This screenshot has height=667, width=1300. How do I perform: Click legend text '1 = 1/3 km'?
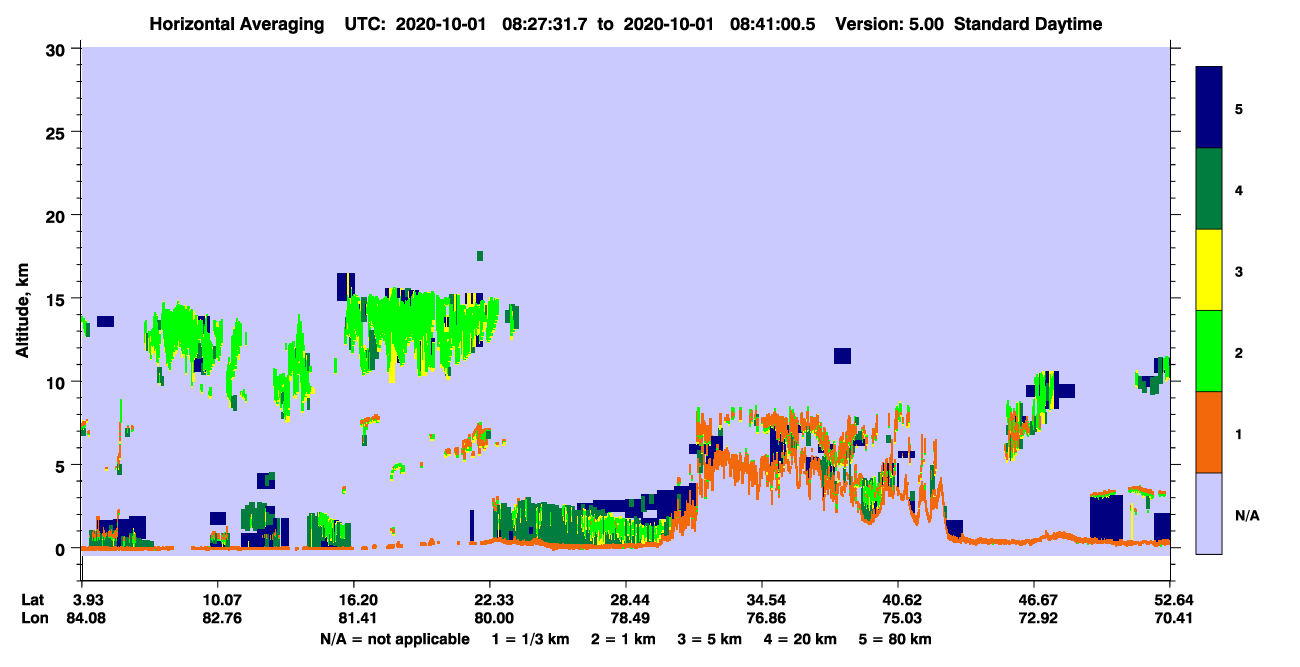[x=532, y=639]
